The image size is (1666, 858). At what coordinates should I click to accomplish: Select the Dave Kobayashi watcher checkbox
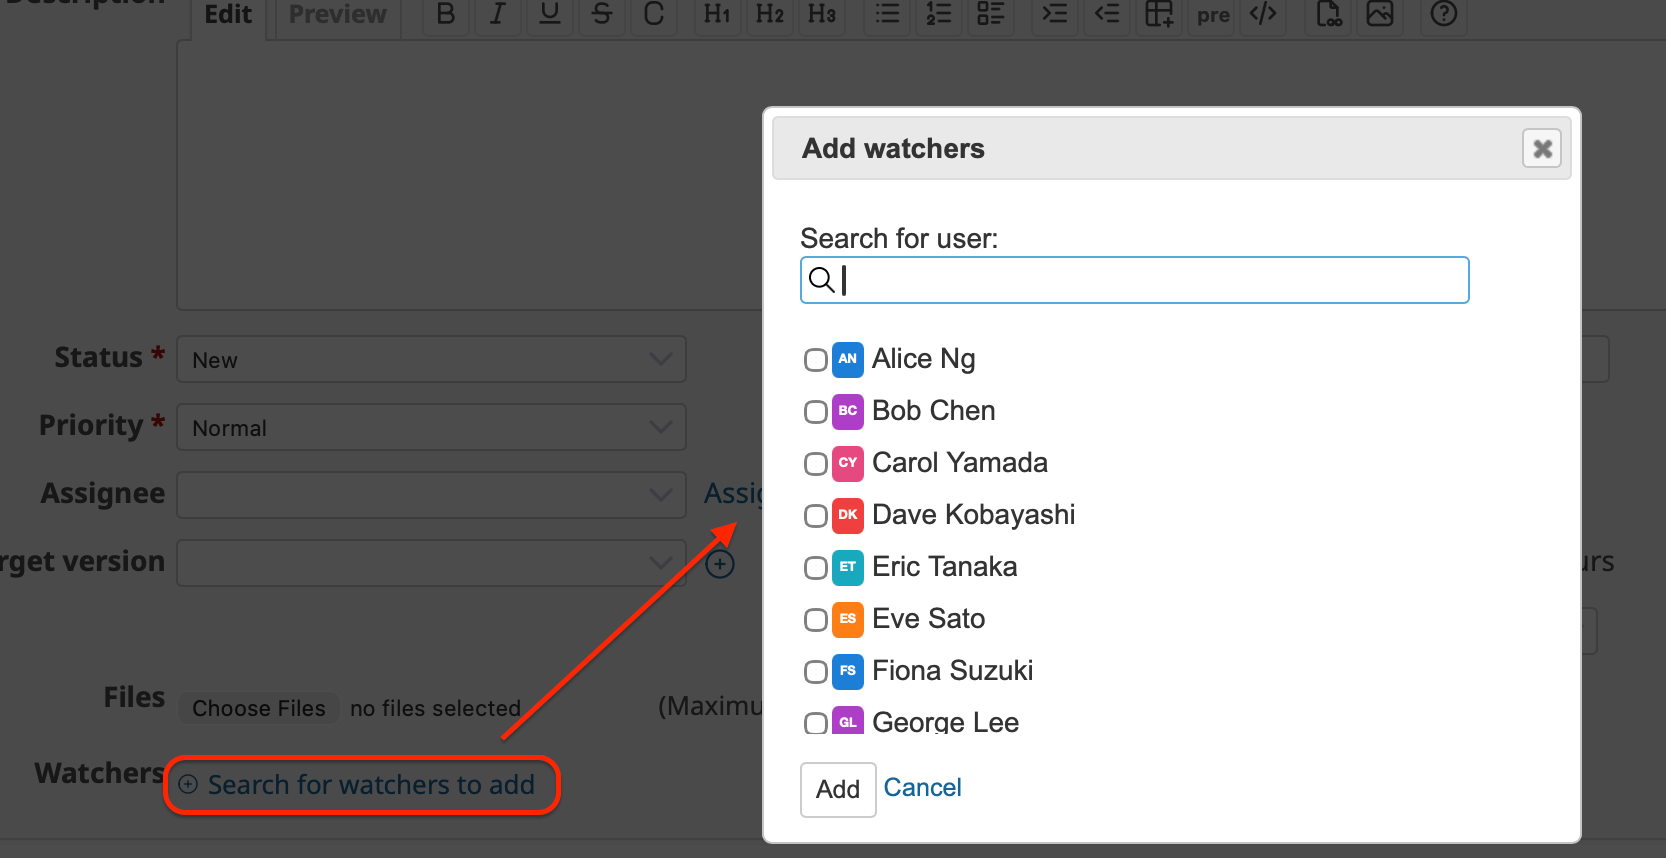click(816, 516)
